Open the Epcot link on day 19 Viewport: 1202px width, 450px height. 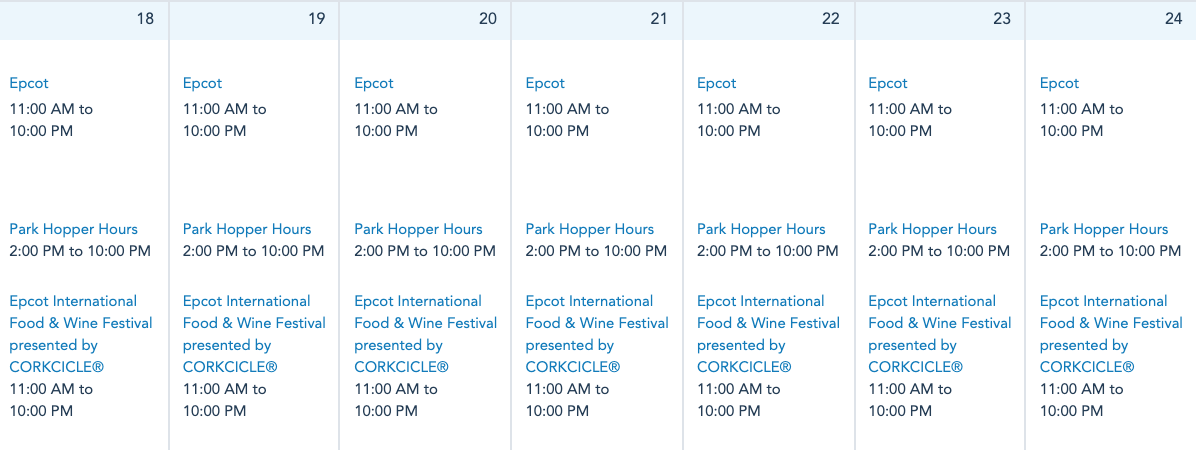click(202, 83)
